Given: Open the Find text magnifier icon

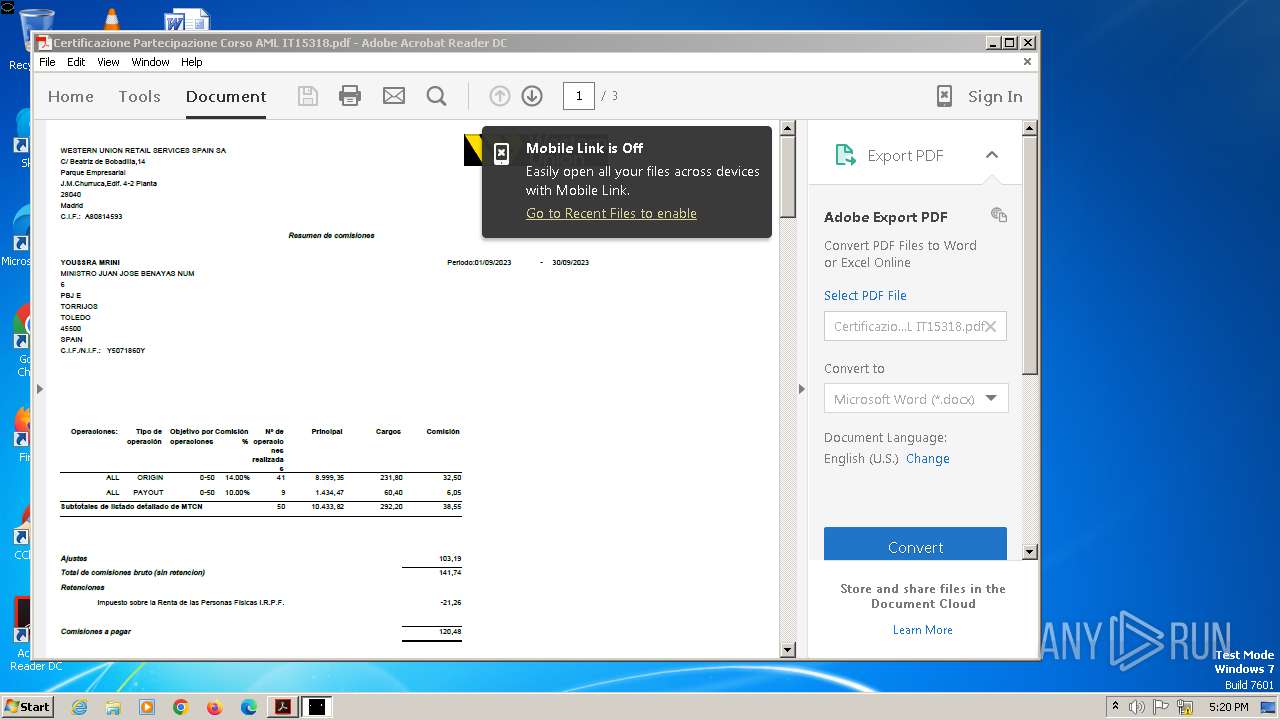Looking at the screenshot, I should click(x=436, y=96).
